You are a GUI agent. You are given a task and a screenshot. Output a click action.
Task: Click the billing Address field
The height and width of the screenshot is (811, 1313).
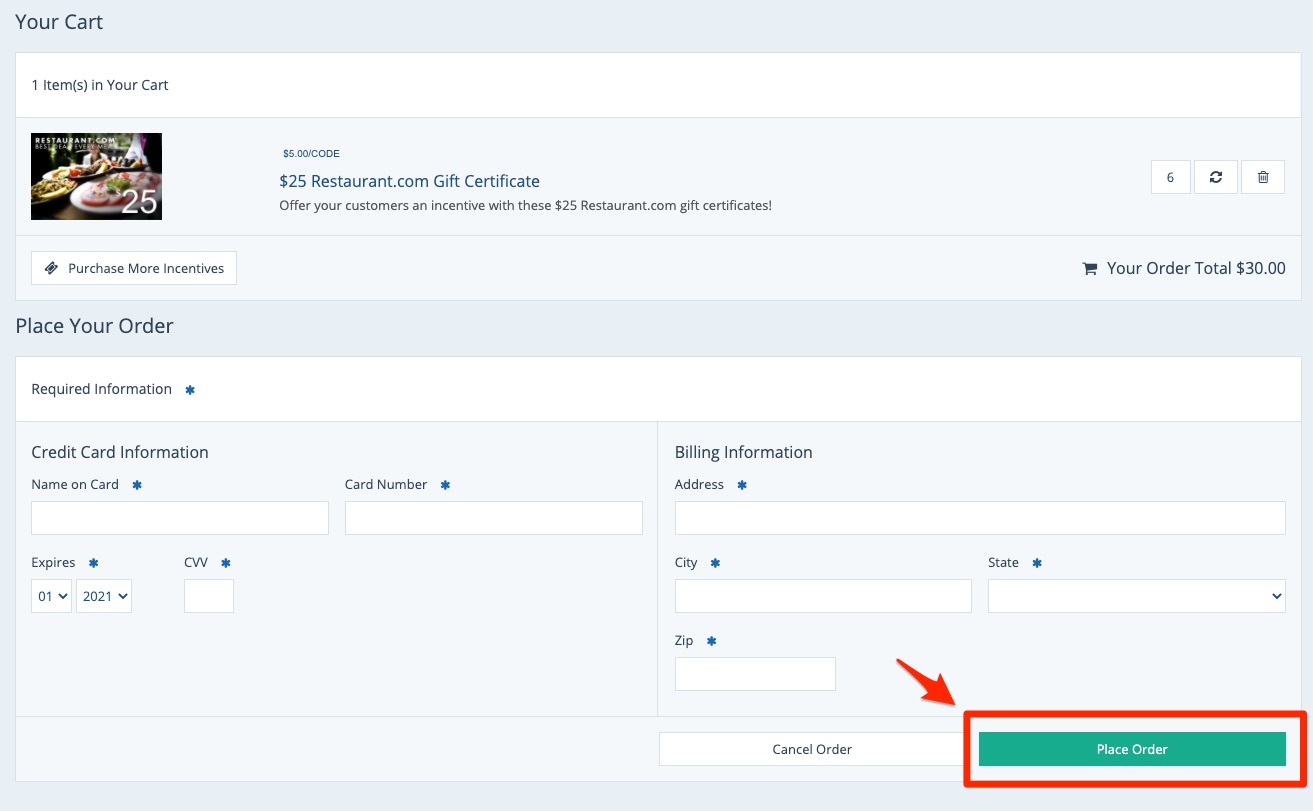point(980,518)
